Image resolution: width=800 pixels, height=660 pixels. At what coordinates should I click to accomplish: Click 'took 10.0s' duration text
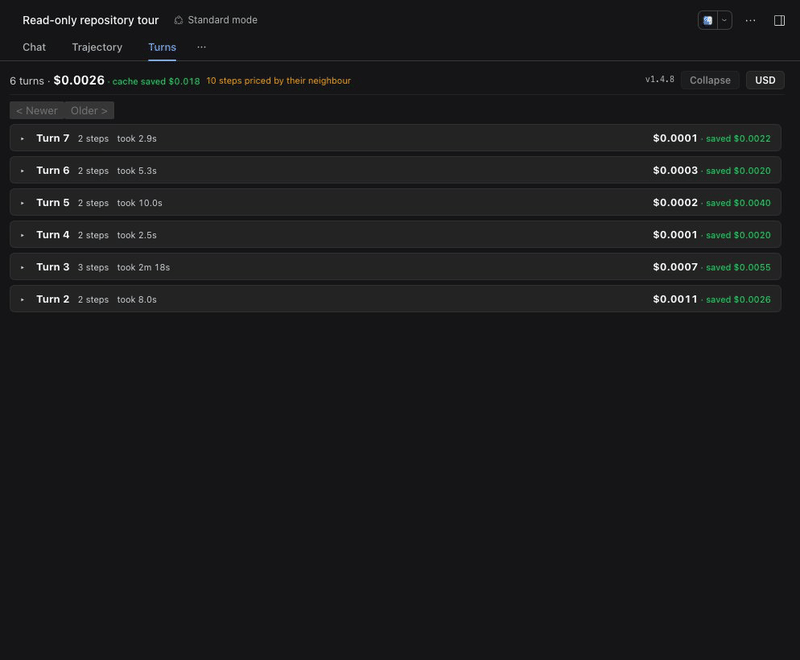[x=139, y=203]
